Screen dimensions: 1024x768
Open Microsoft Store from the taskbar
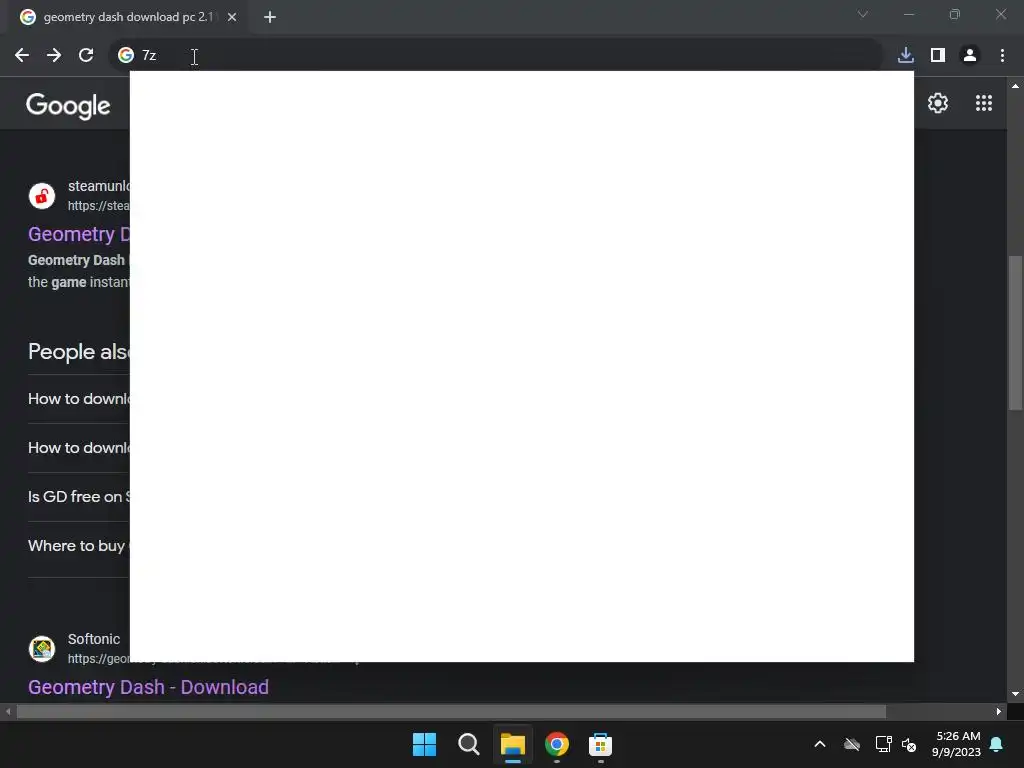pyautogui.click(x=600, y=744)
